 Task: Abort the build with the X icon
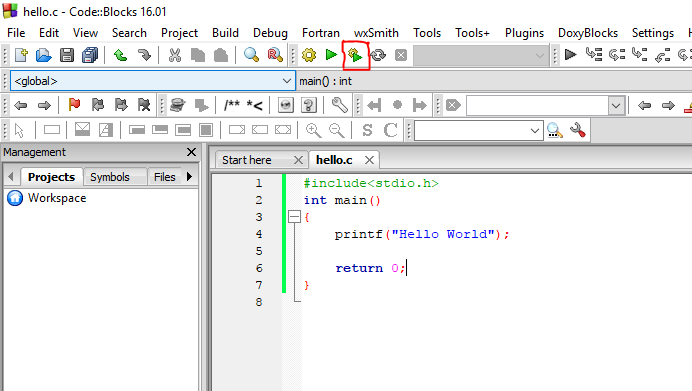(401, 55)
